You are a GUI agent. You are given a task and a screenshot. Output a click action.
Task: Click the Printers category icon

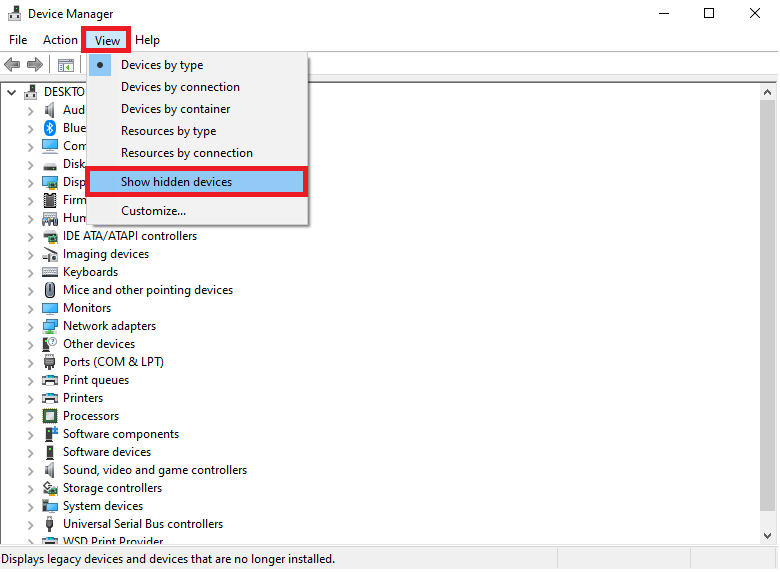click(50, 398)
